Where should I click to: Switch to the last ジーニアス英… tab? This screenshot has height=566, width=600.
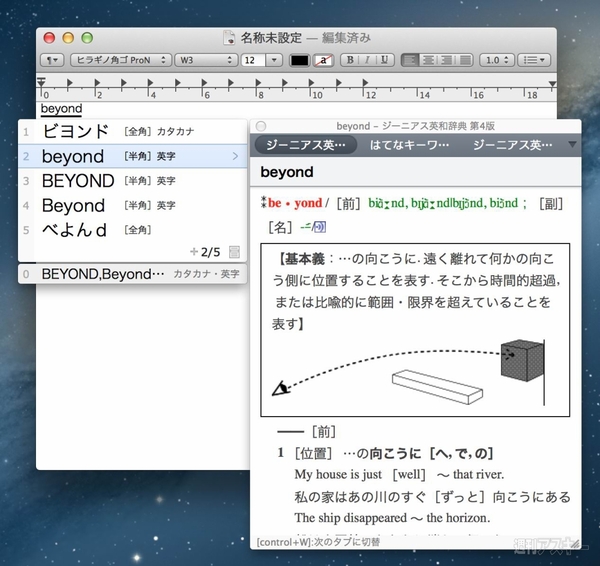pyautogui.click(x=513, y=145)
